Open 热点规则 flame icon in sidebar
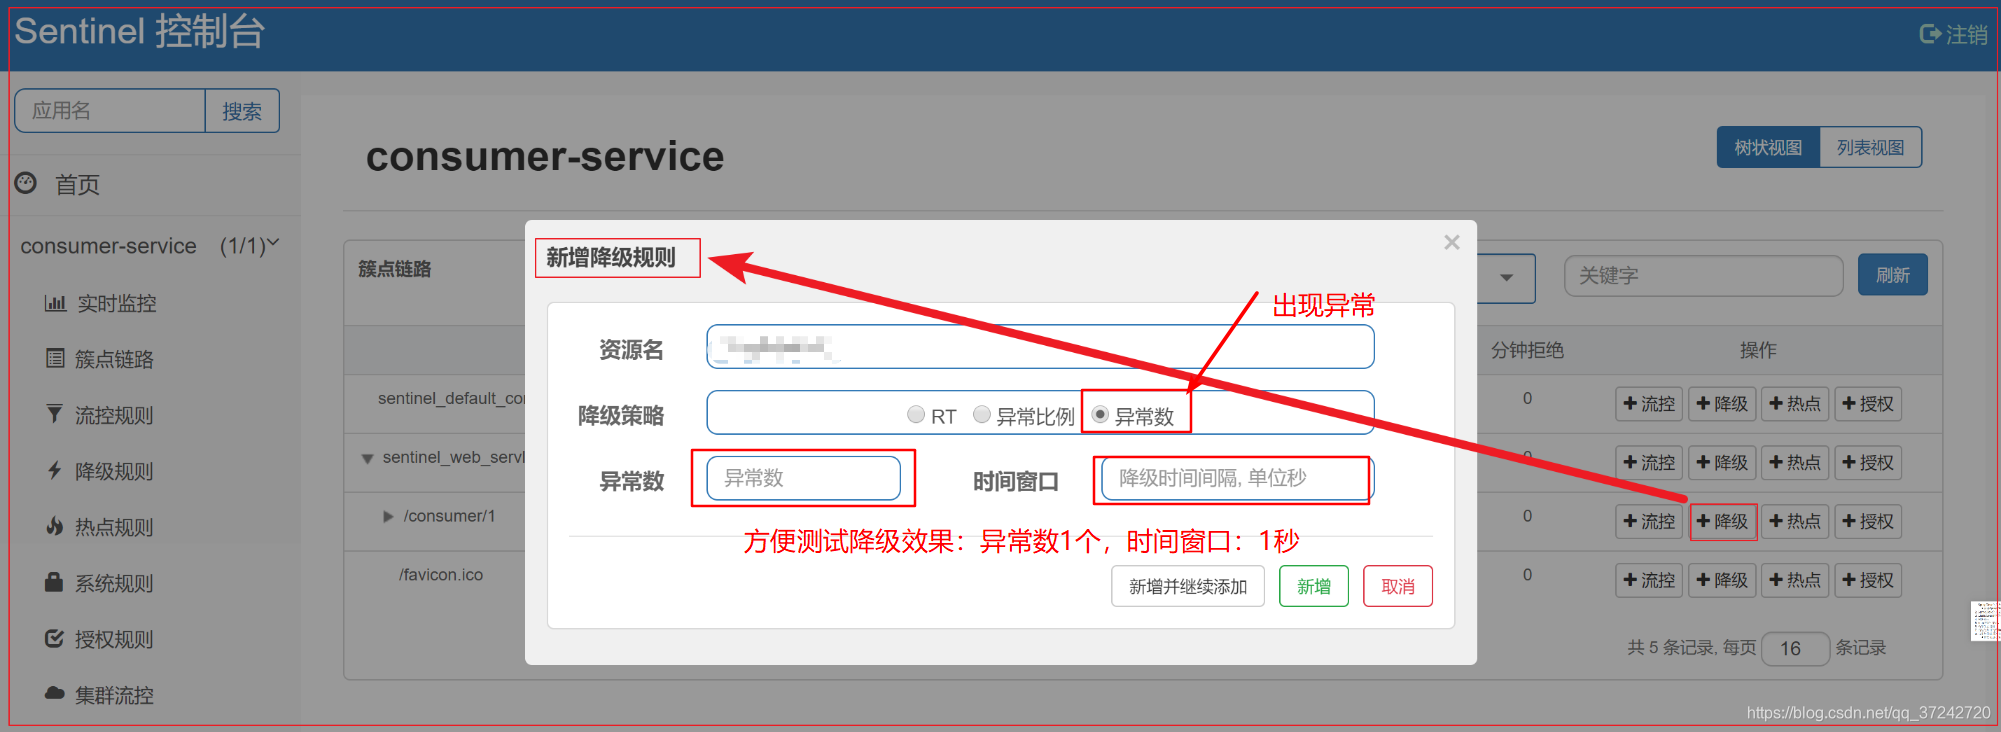The width and height of the screenshot is (2001, 732). pos(55,526)
